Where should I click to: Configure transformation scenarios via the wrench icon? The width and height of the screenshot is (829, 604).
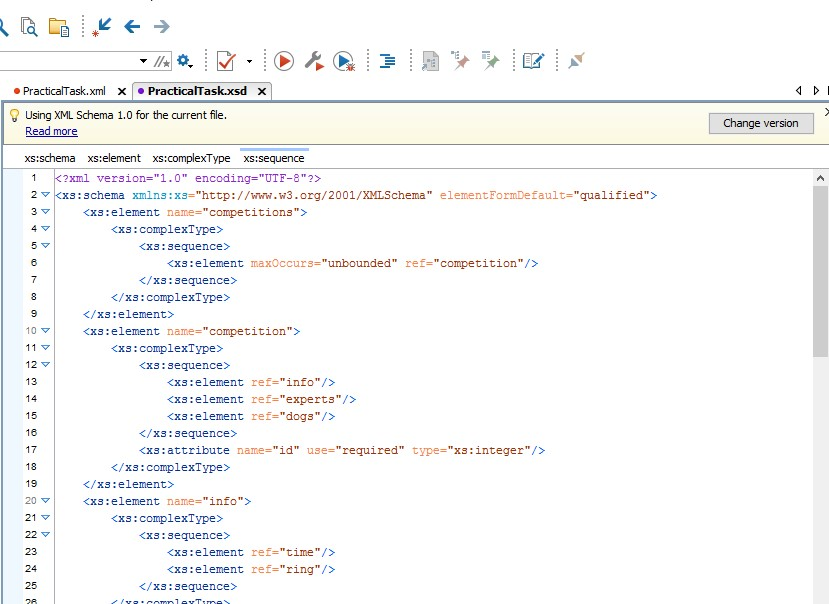pos(315,60)
